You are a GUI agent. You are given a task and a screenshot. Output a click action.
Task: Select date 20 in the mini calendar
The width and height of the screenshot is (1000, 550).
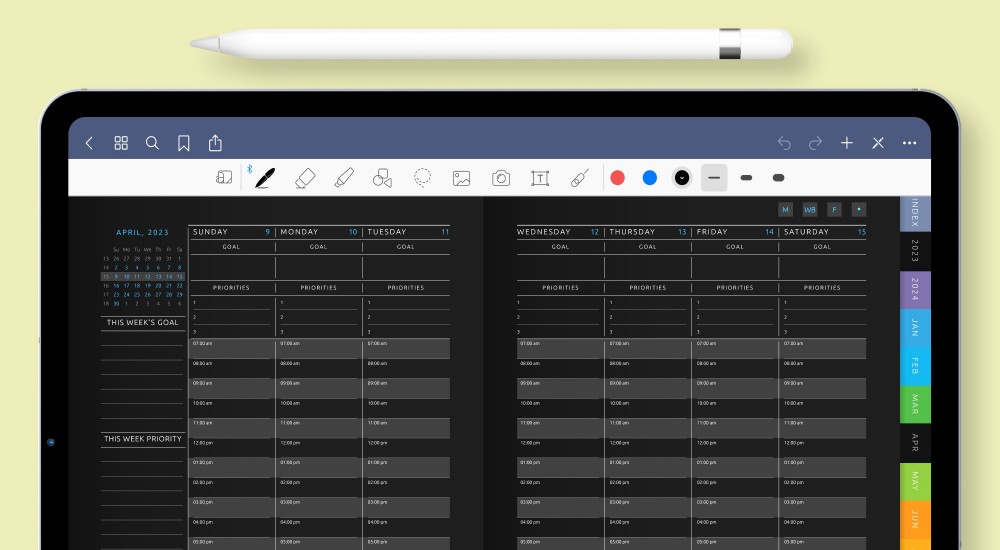158,285
